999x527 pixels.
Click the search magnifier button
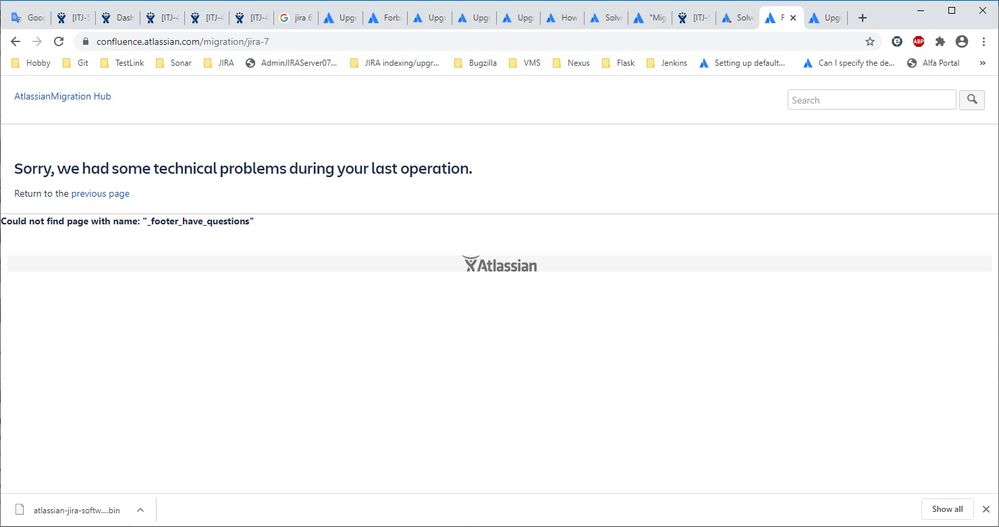point(972,99)
